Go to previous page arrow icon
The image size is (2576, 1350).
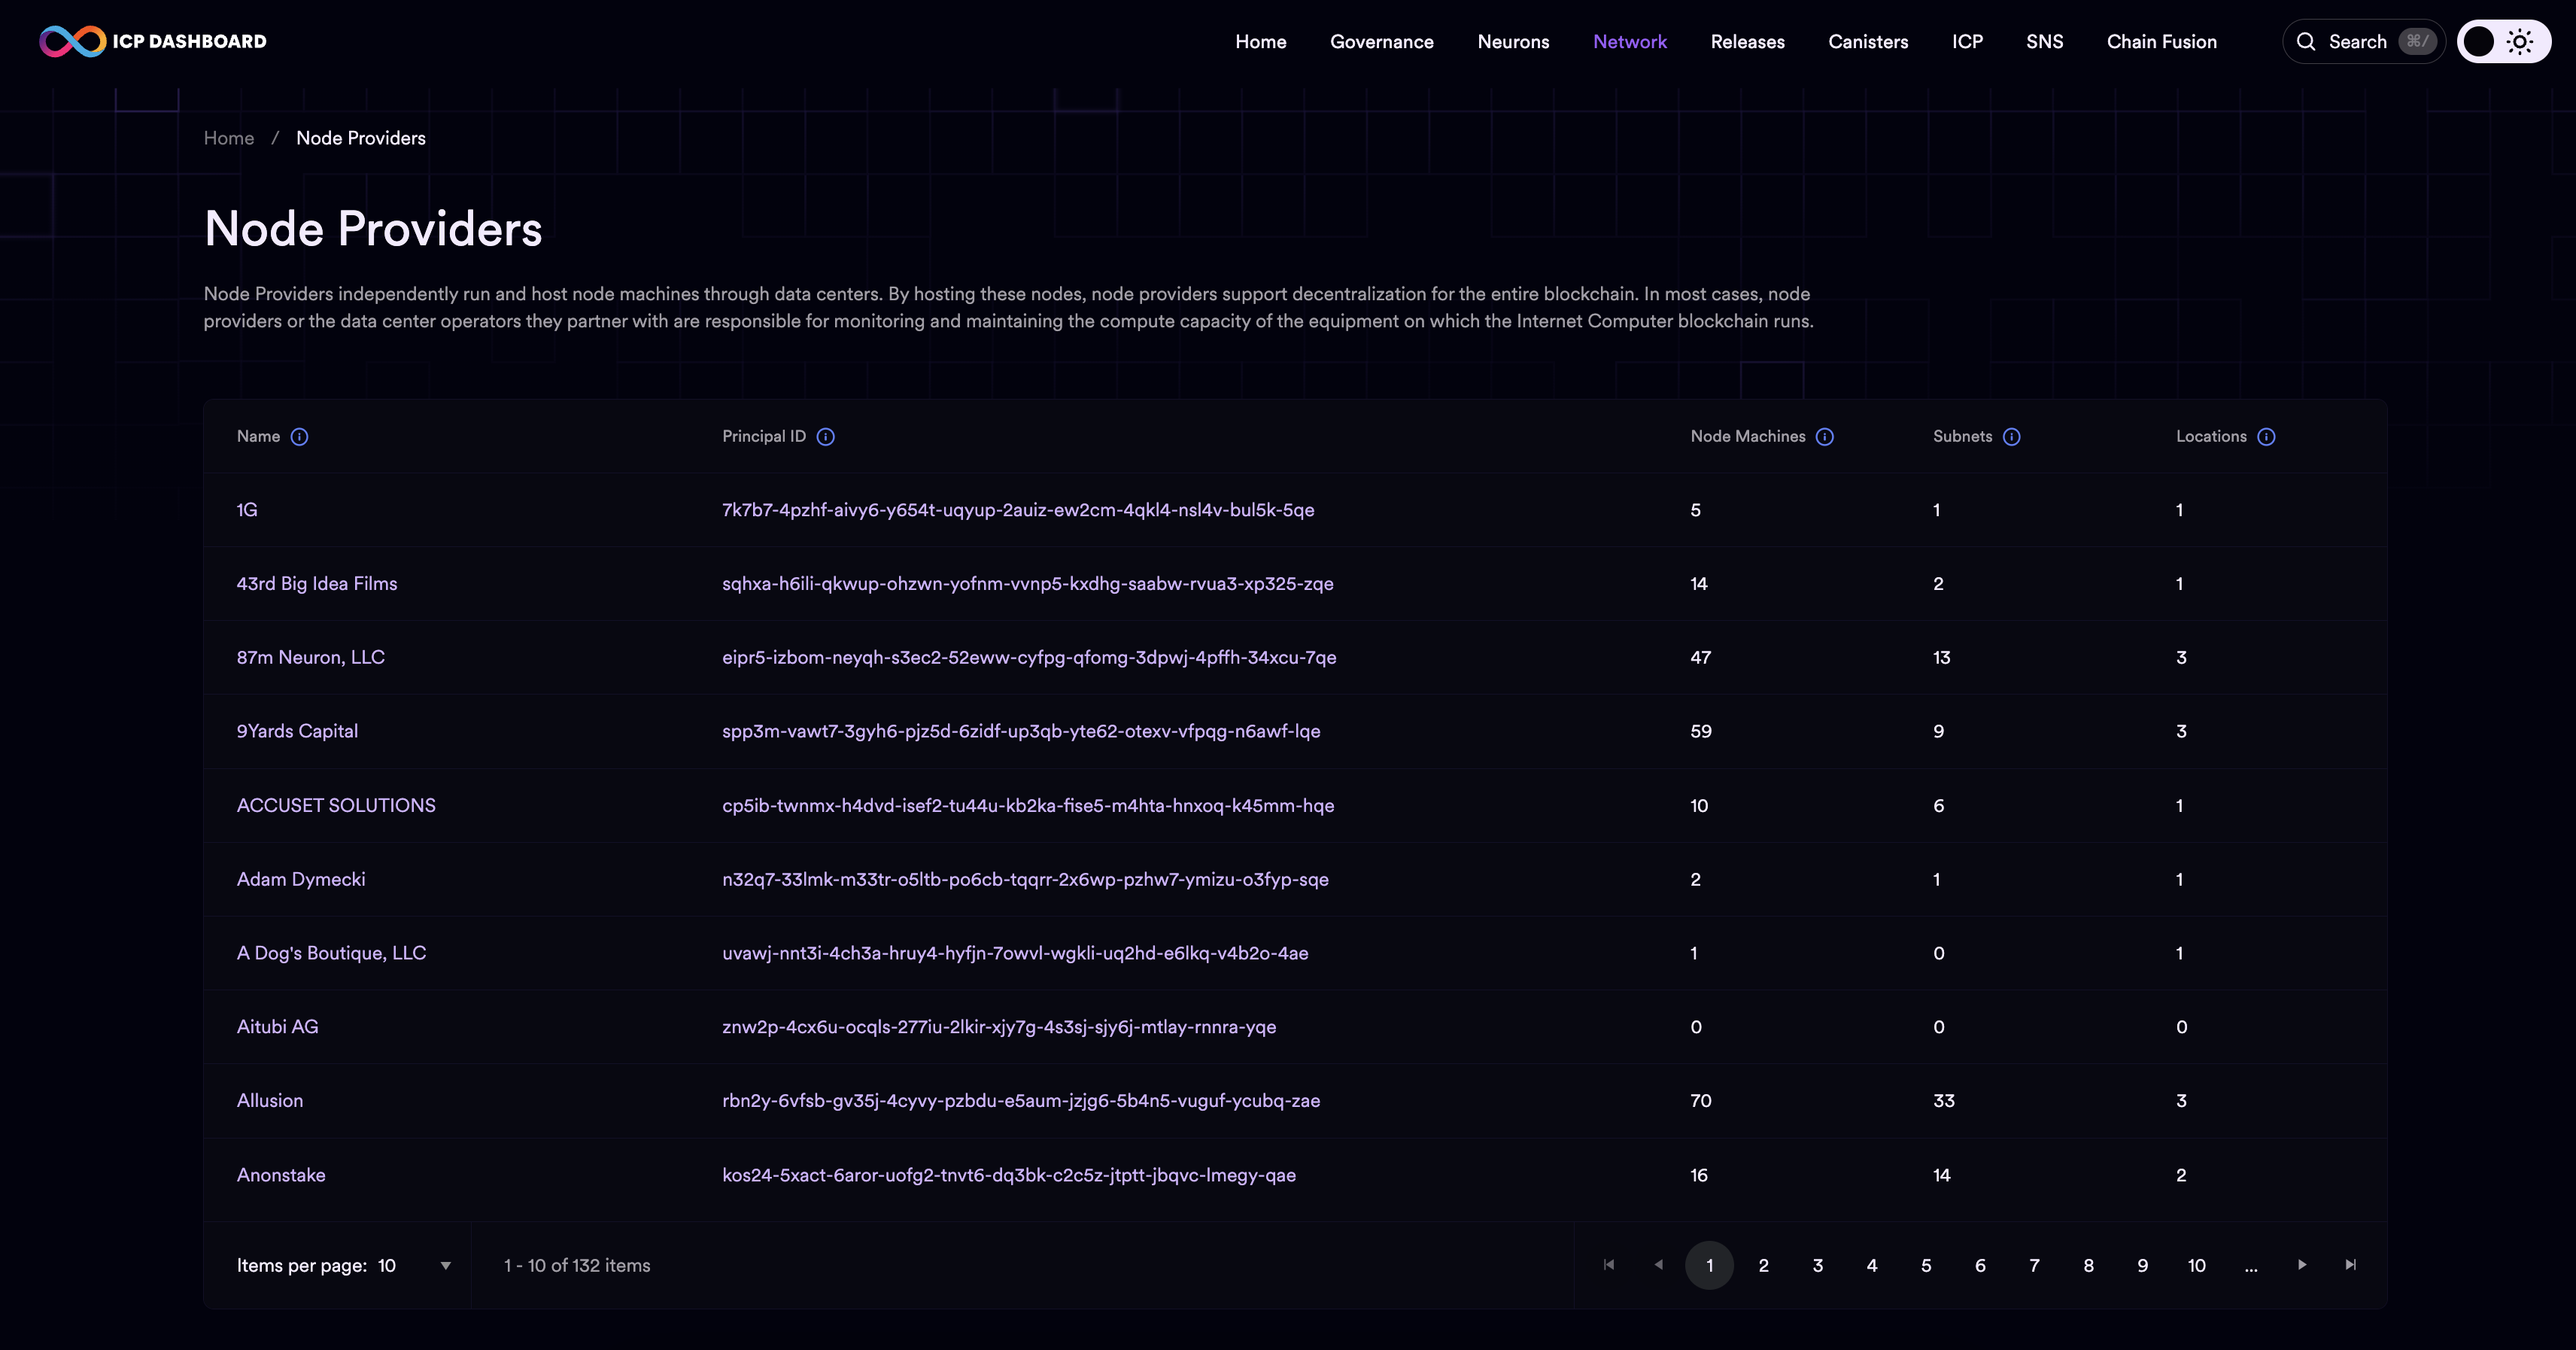(1659, 1265)
